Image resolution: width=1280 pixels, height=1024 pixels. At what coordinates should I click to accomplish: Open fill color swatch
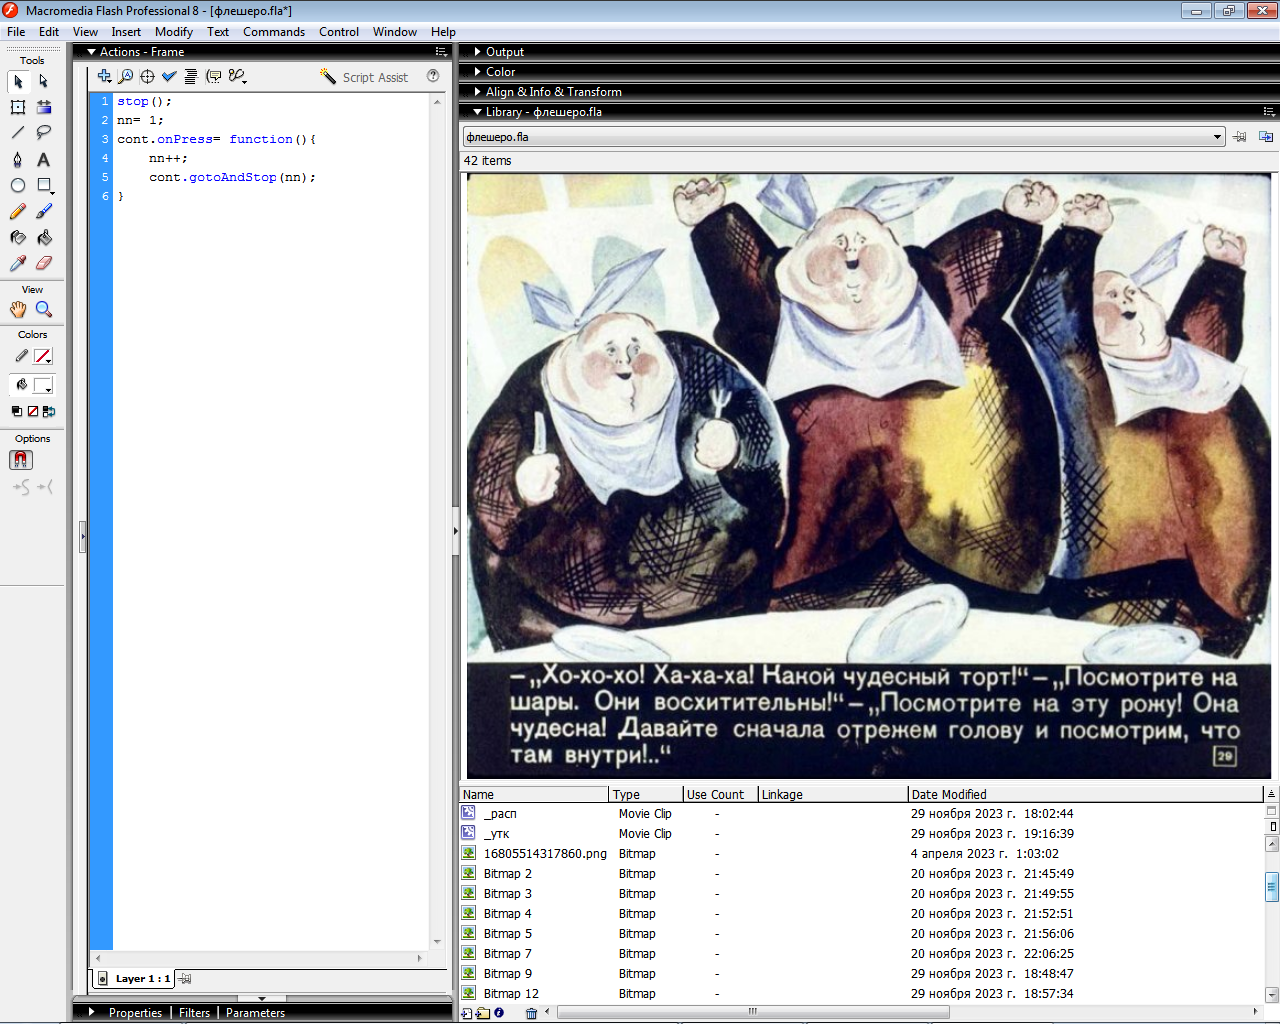[43, 385]
